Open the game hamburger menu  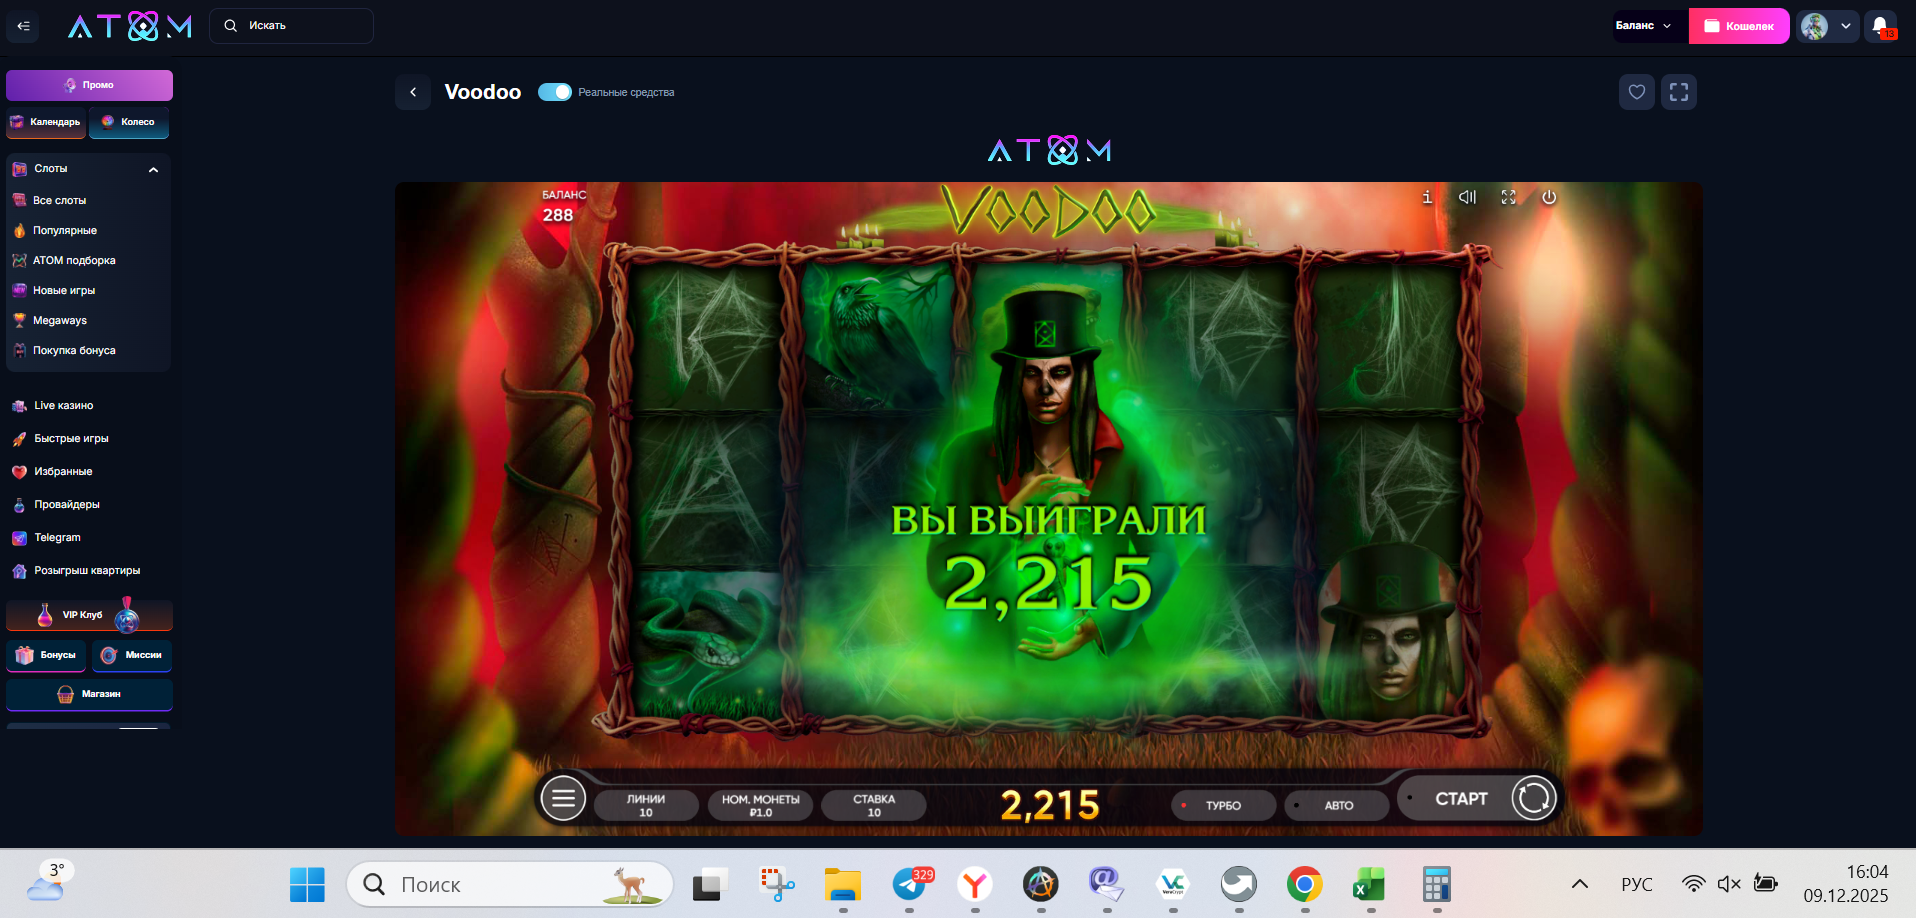coord(563,798)
